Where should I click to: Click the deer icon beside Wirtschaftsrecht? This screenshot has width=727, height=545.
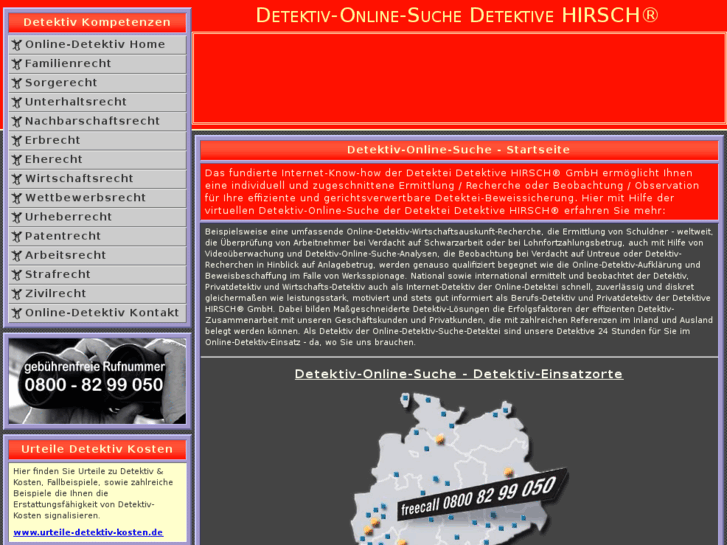[x=17, y=179]
